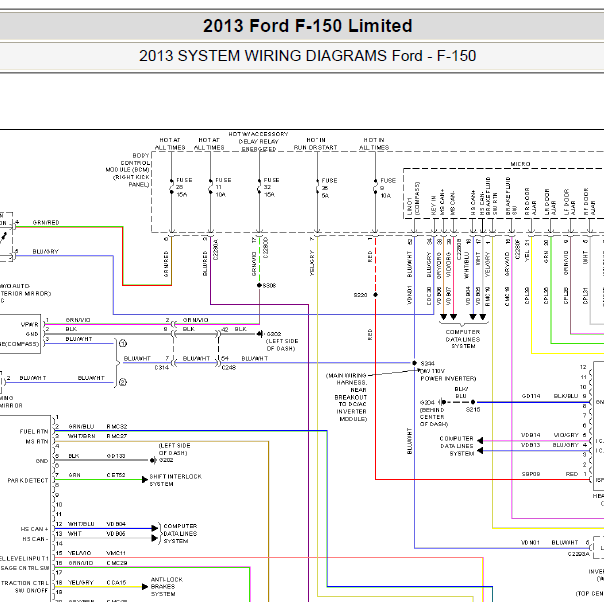
Task: Select the 'S234' splice label
Action: [428, 363]
